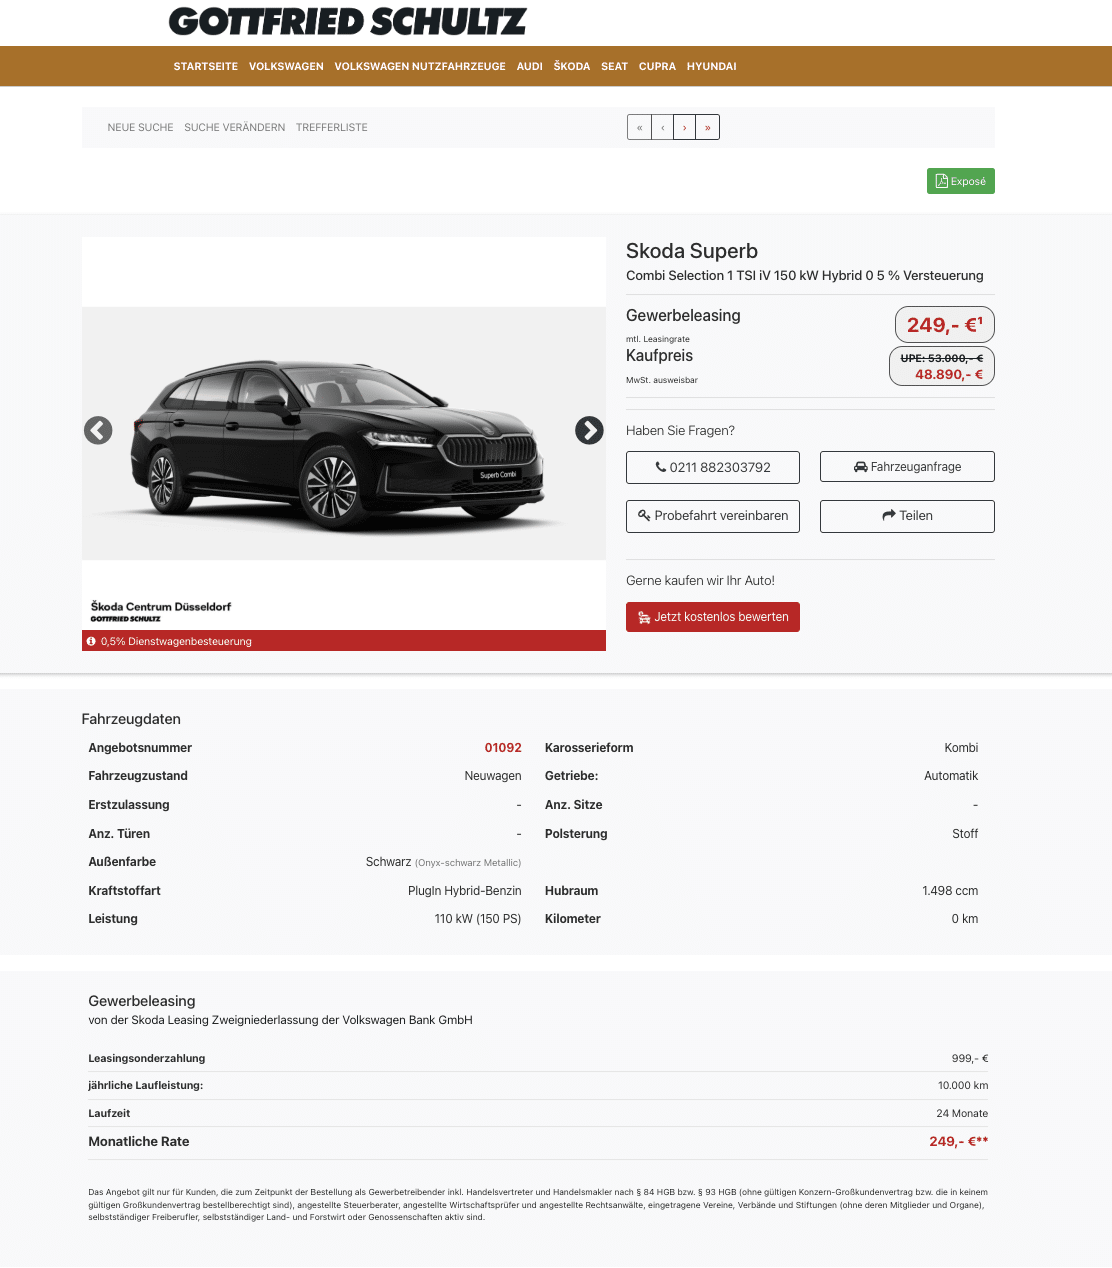Image resolution: width=1112 pixels, height=1268 pixels.
Task: Click next image arrow on car photo
Action: point(589,430)
